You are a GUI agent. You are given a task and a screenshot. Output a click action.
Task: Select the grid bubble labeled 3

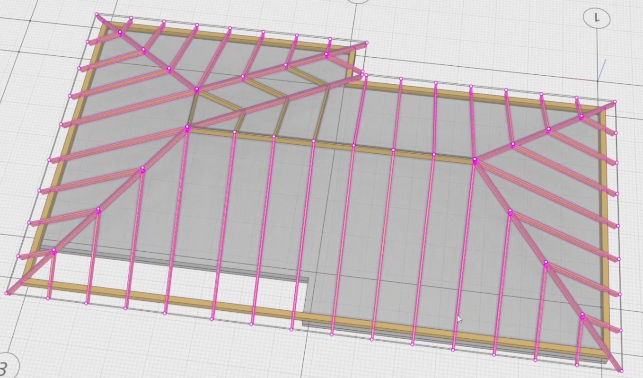[x=6, y=365]
